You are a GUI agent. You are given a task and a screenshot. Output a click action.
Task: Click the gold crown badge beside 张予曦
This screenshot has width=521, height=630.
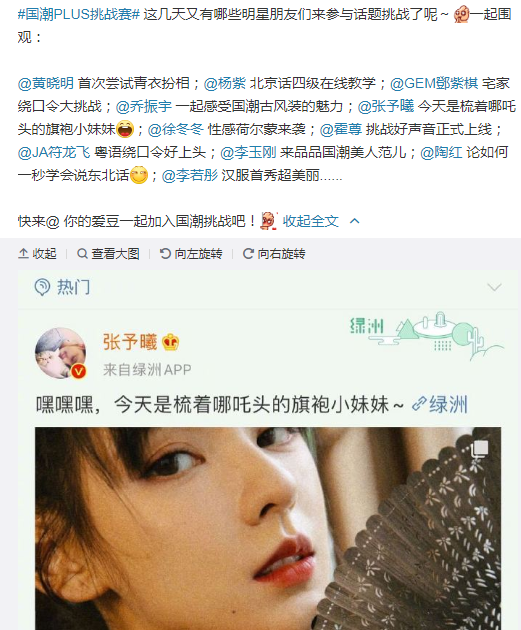170,342
